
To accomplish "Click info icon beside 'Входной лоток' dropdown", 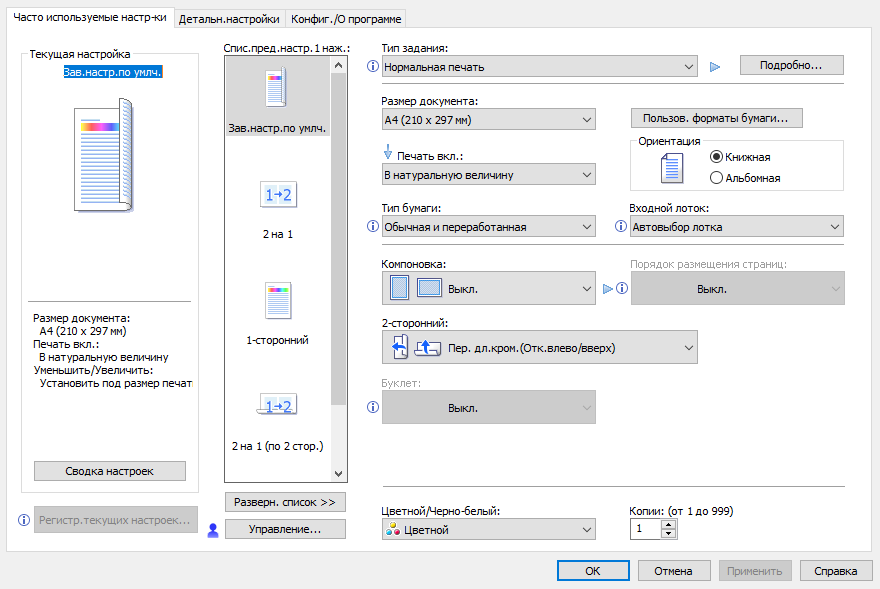I will (621, 227).
